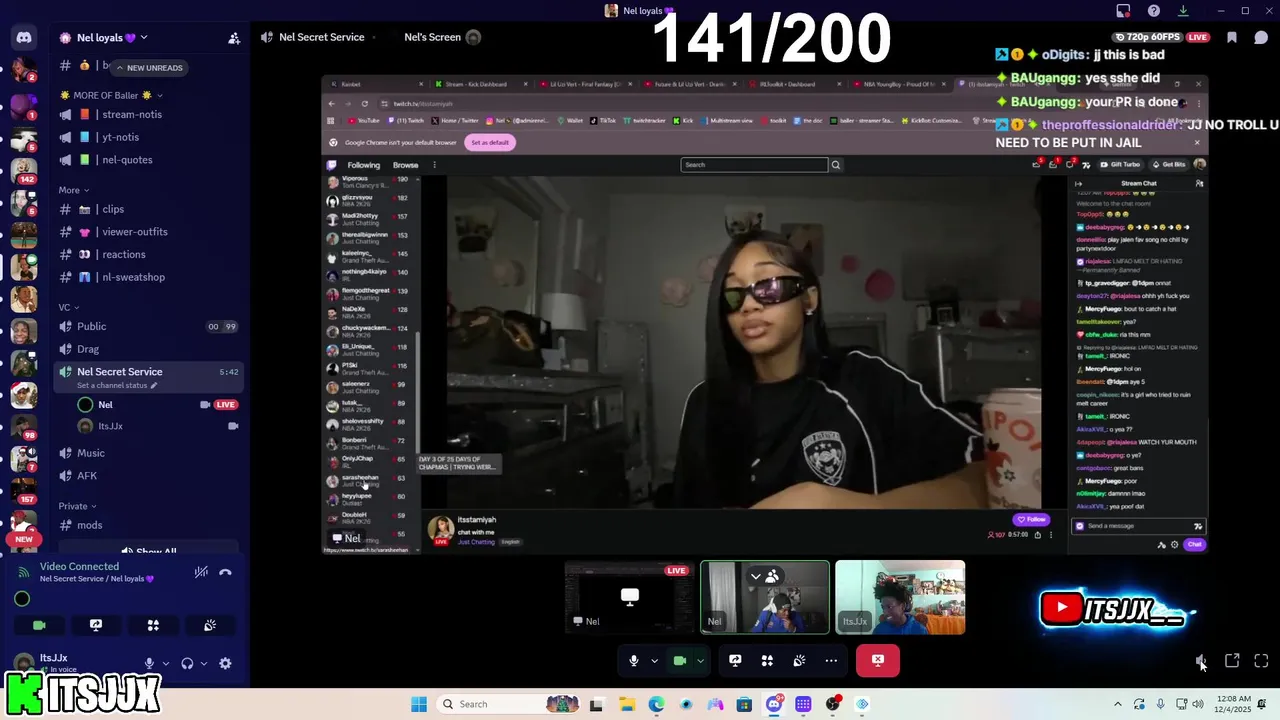Collapse the Private category

tap(78, 506)
